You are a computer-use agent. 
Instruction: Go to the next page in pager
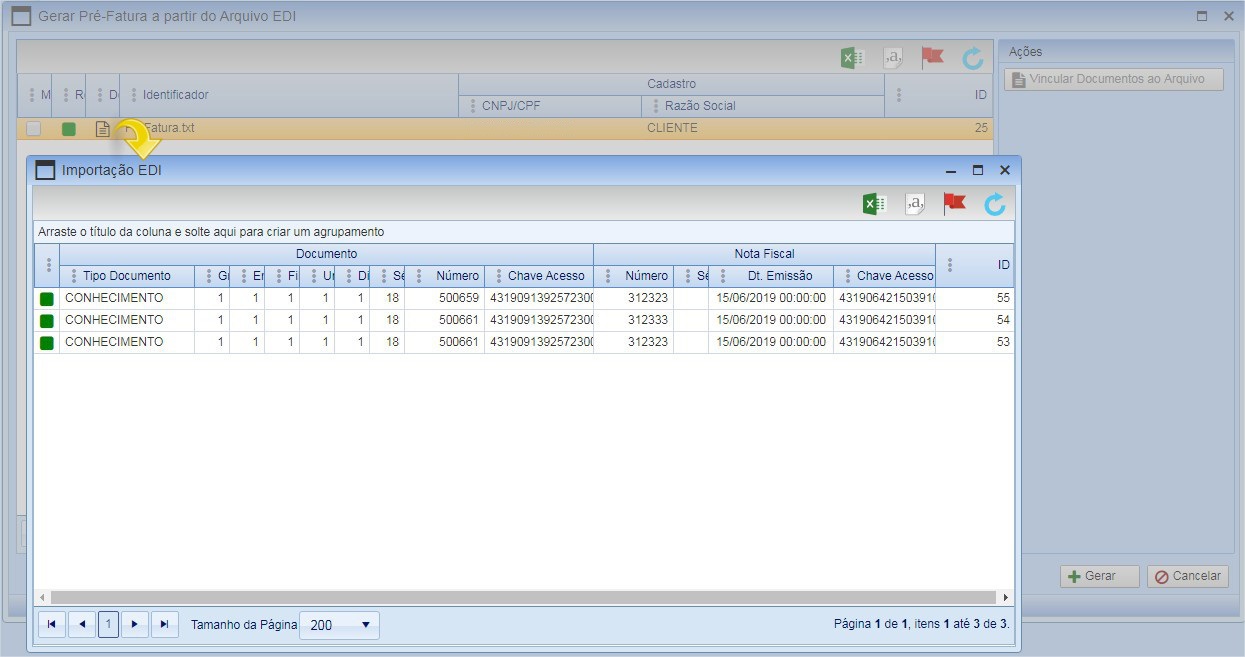135,624
